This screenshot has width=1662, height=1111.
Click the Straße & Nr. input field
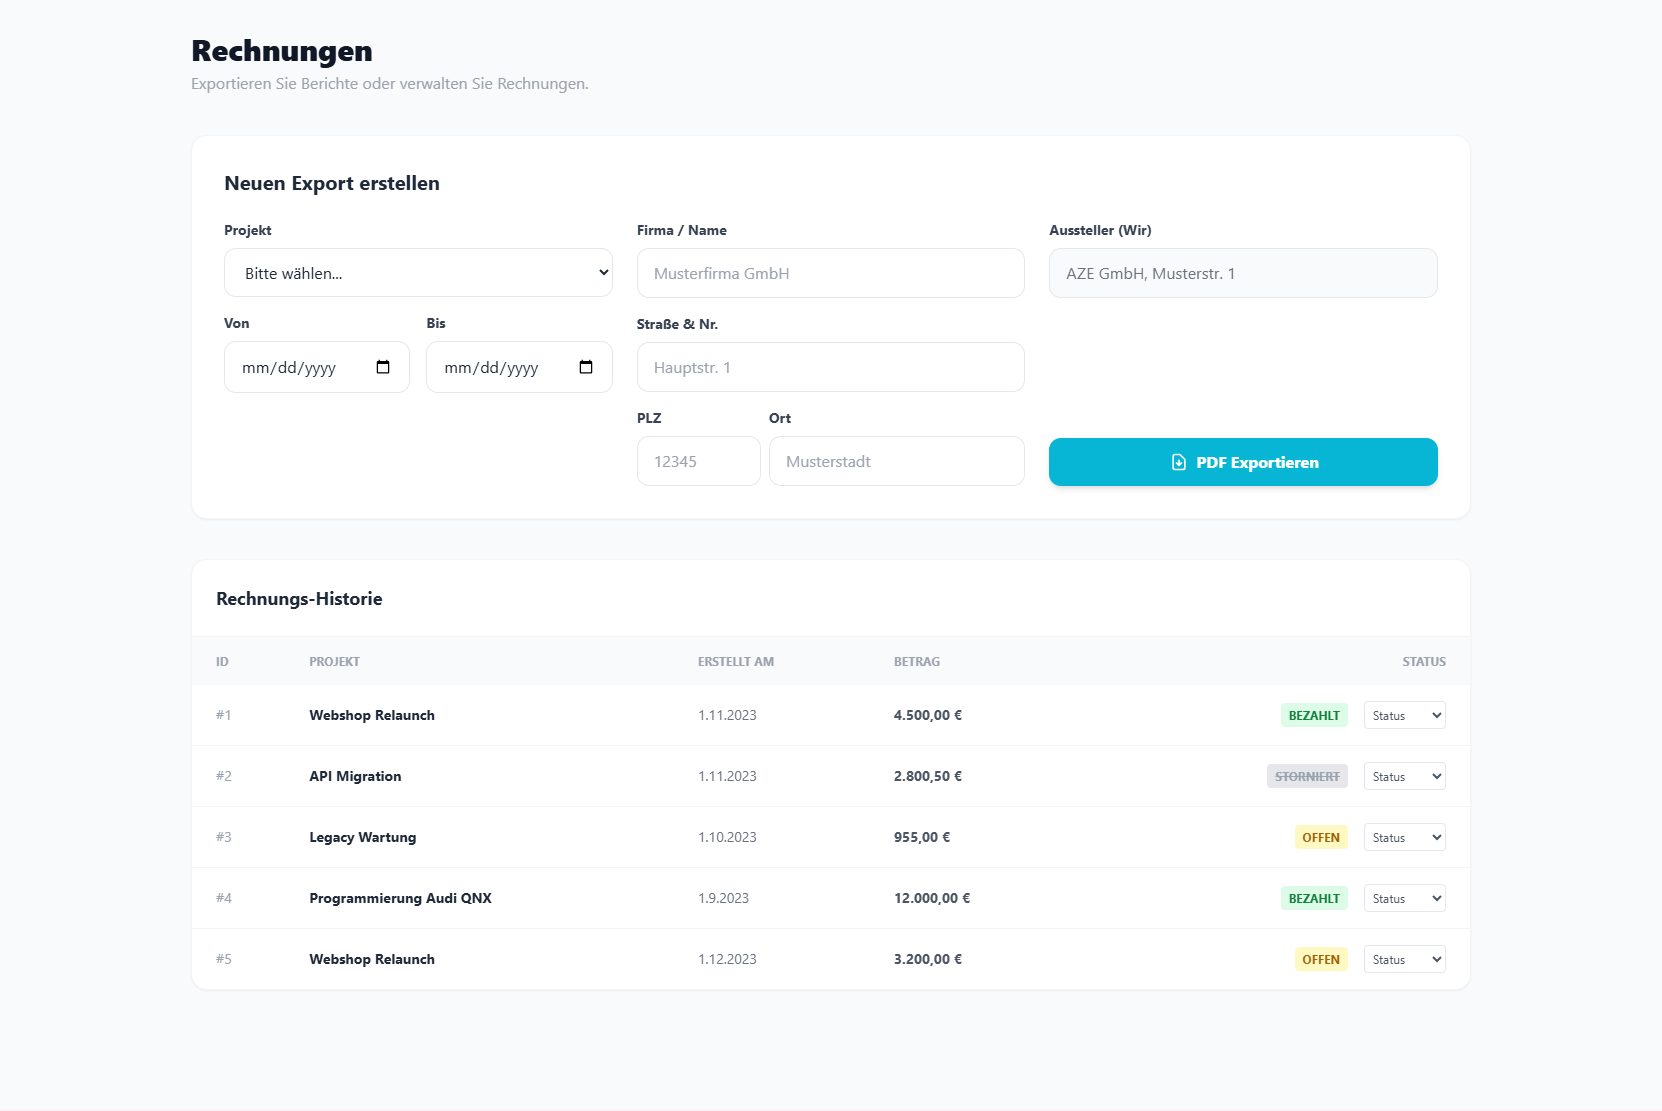pyautogui.click(x=830, y=367)
